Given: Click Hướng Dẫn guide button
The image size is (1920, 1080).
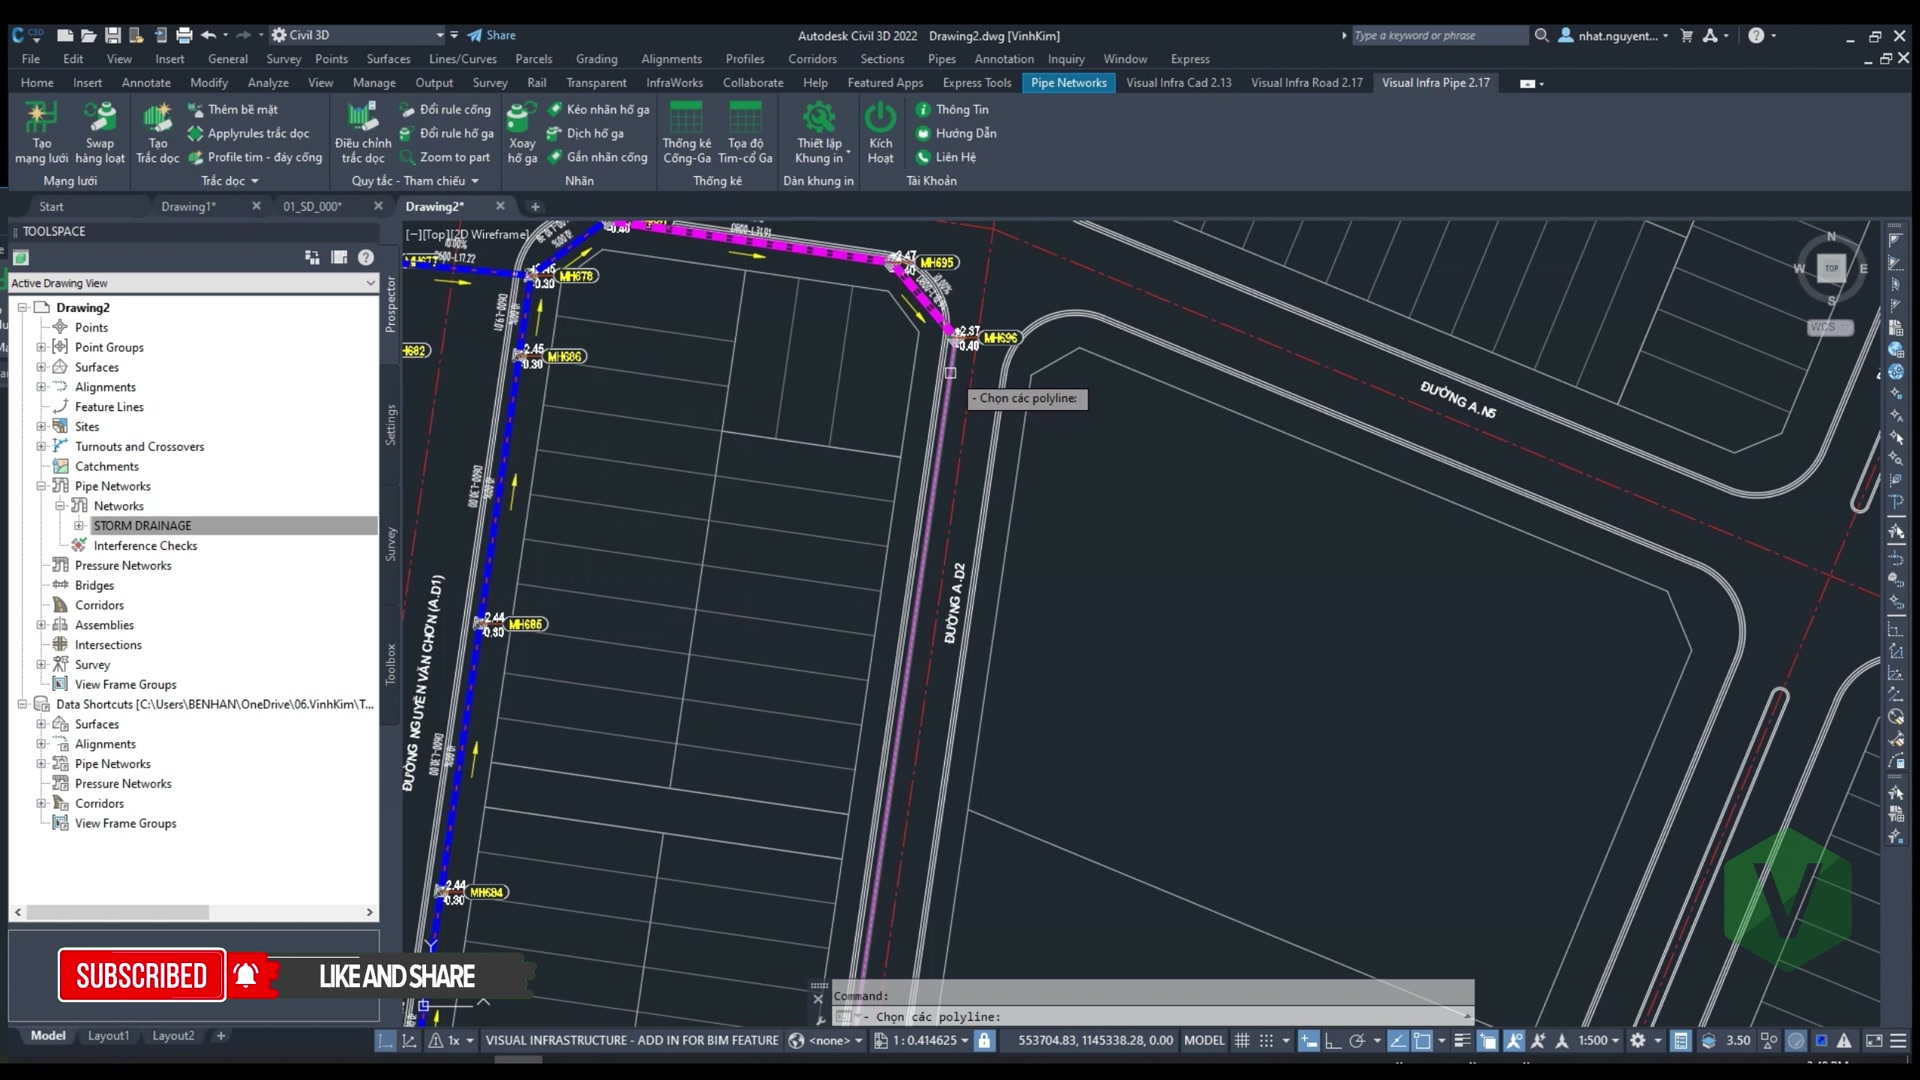Looking at the screenshot, I should 956,133.
